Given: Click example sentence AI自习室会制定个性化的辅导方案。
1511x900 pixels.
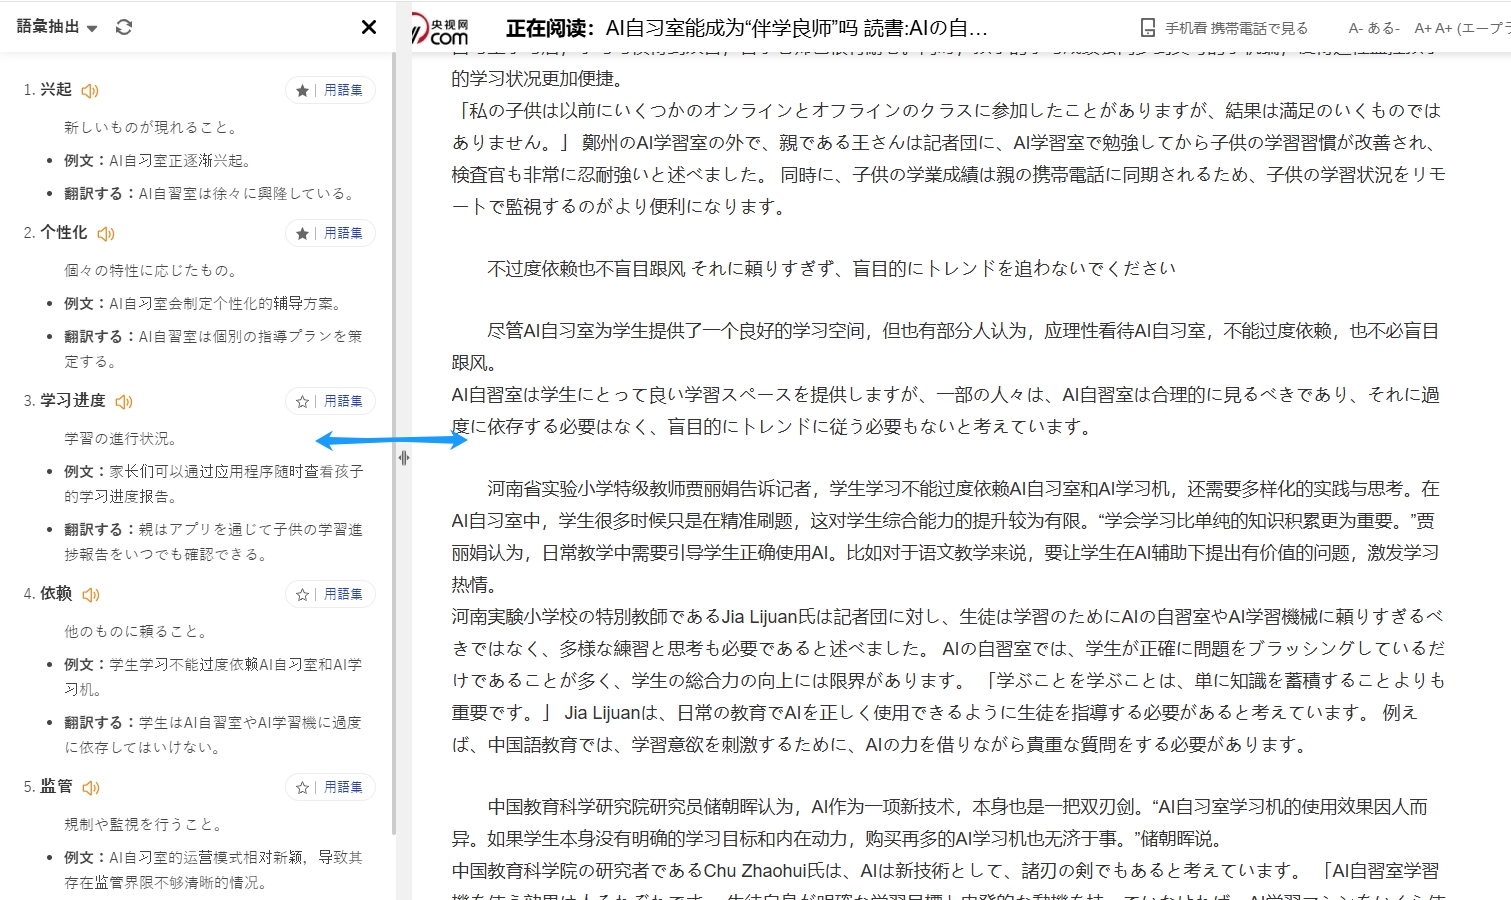Looking at the screenshot, I should click(226, 303).
